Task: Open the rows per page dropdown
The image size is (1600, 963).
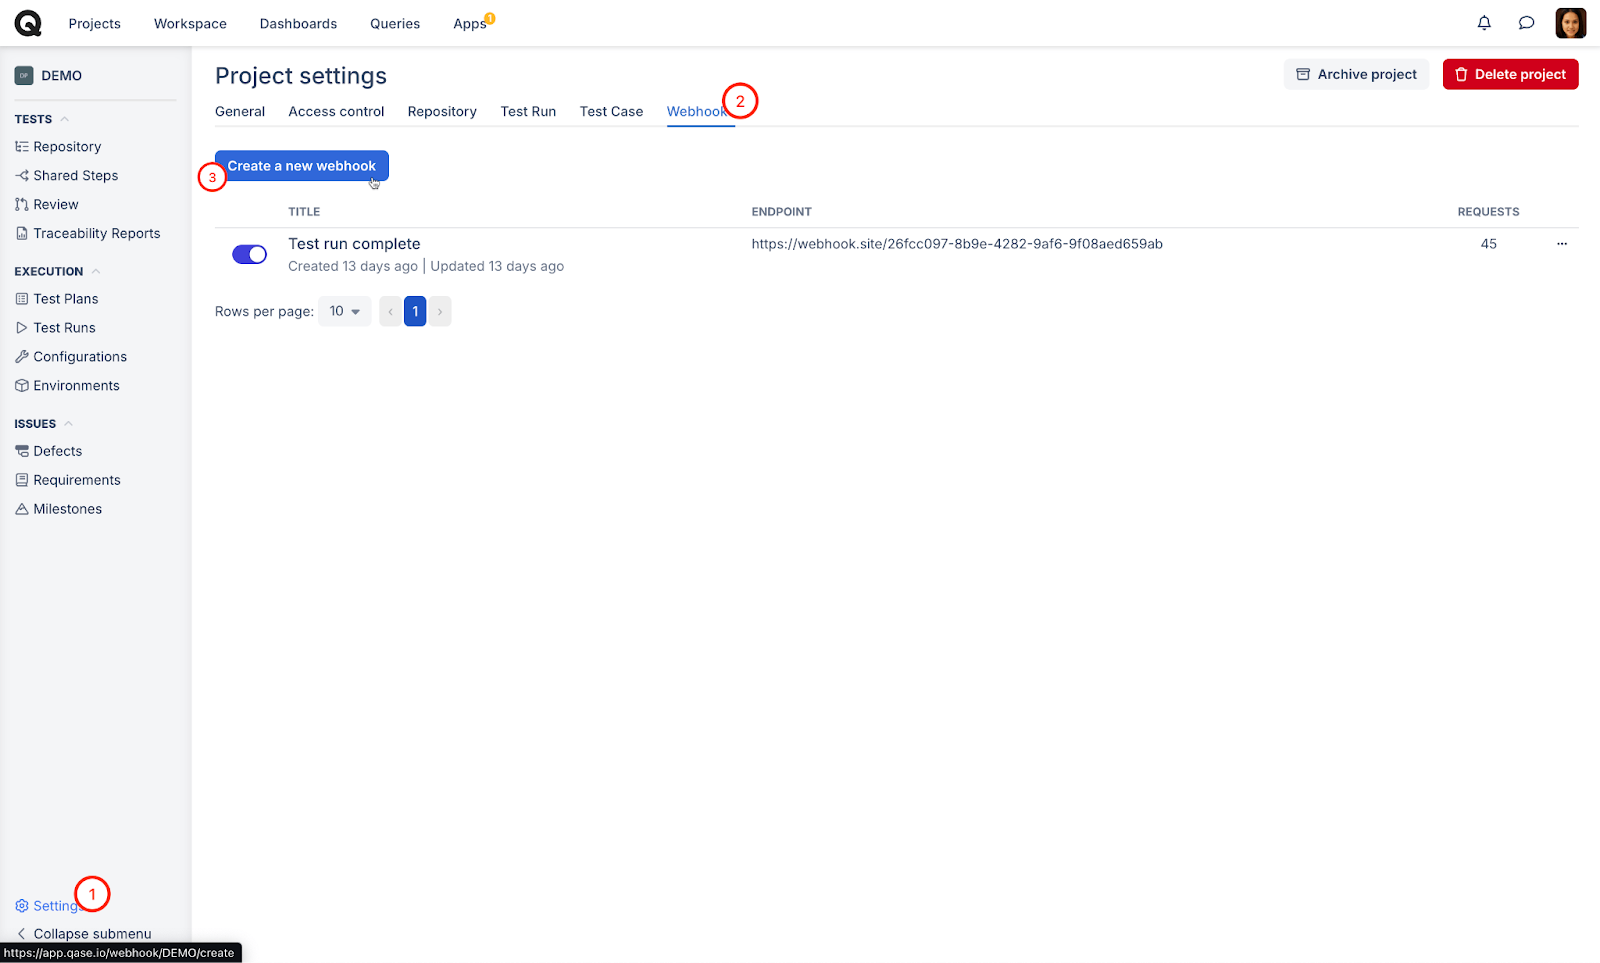Action: pyautogui.click(x=344, y=312)
